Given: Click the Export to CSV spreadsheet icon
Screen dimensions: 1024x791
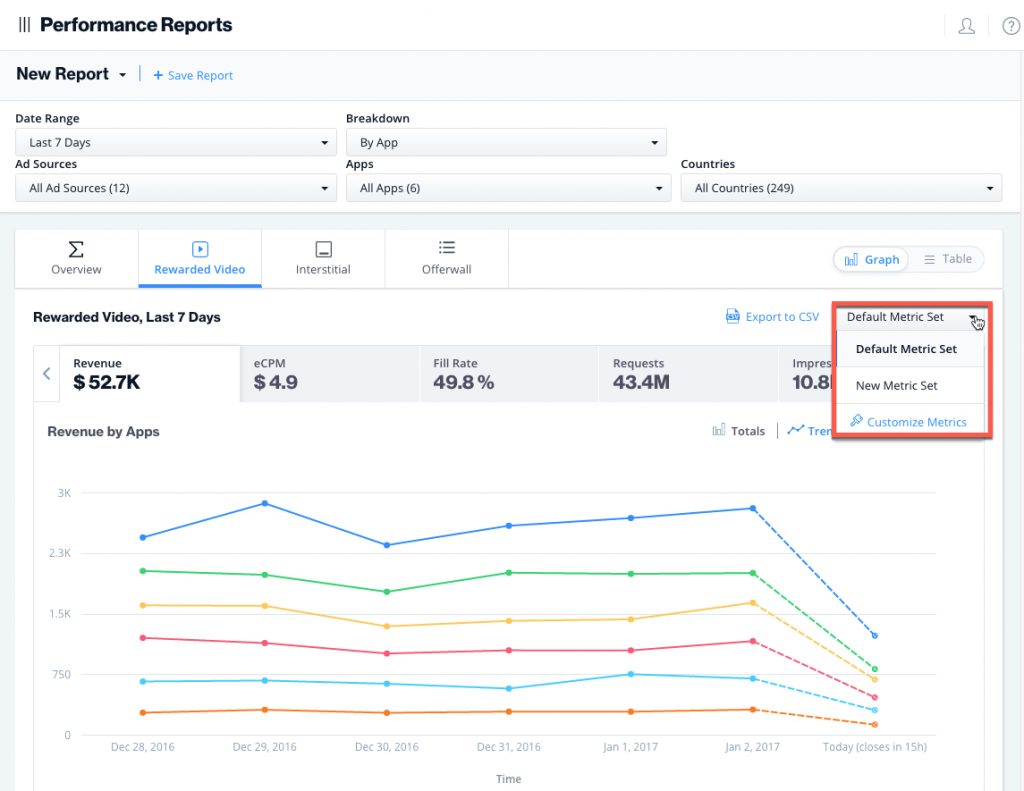Looking at the screenshot, I should pyautogui.click(x=733, y=316).
